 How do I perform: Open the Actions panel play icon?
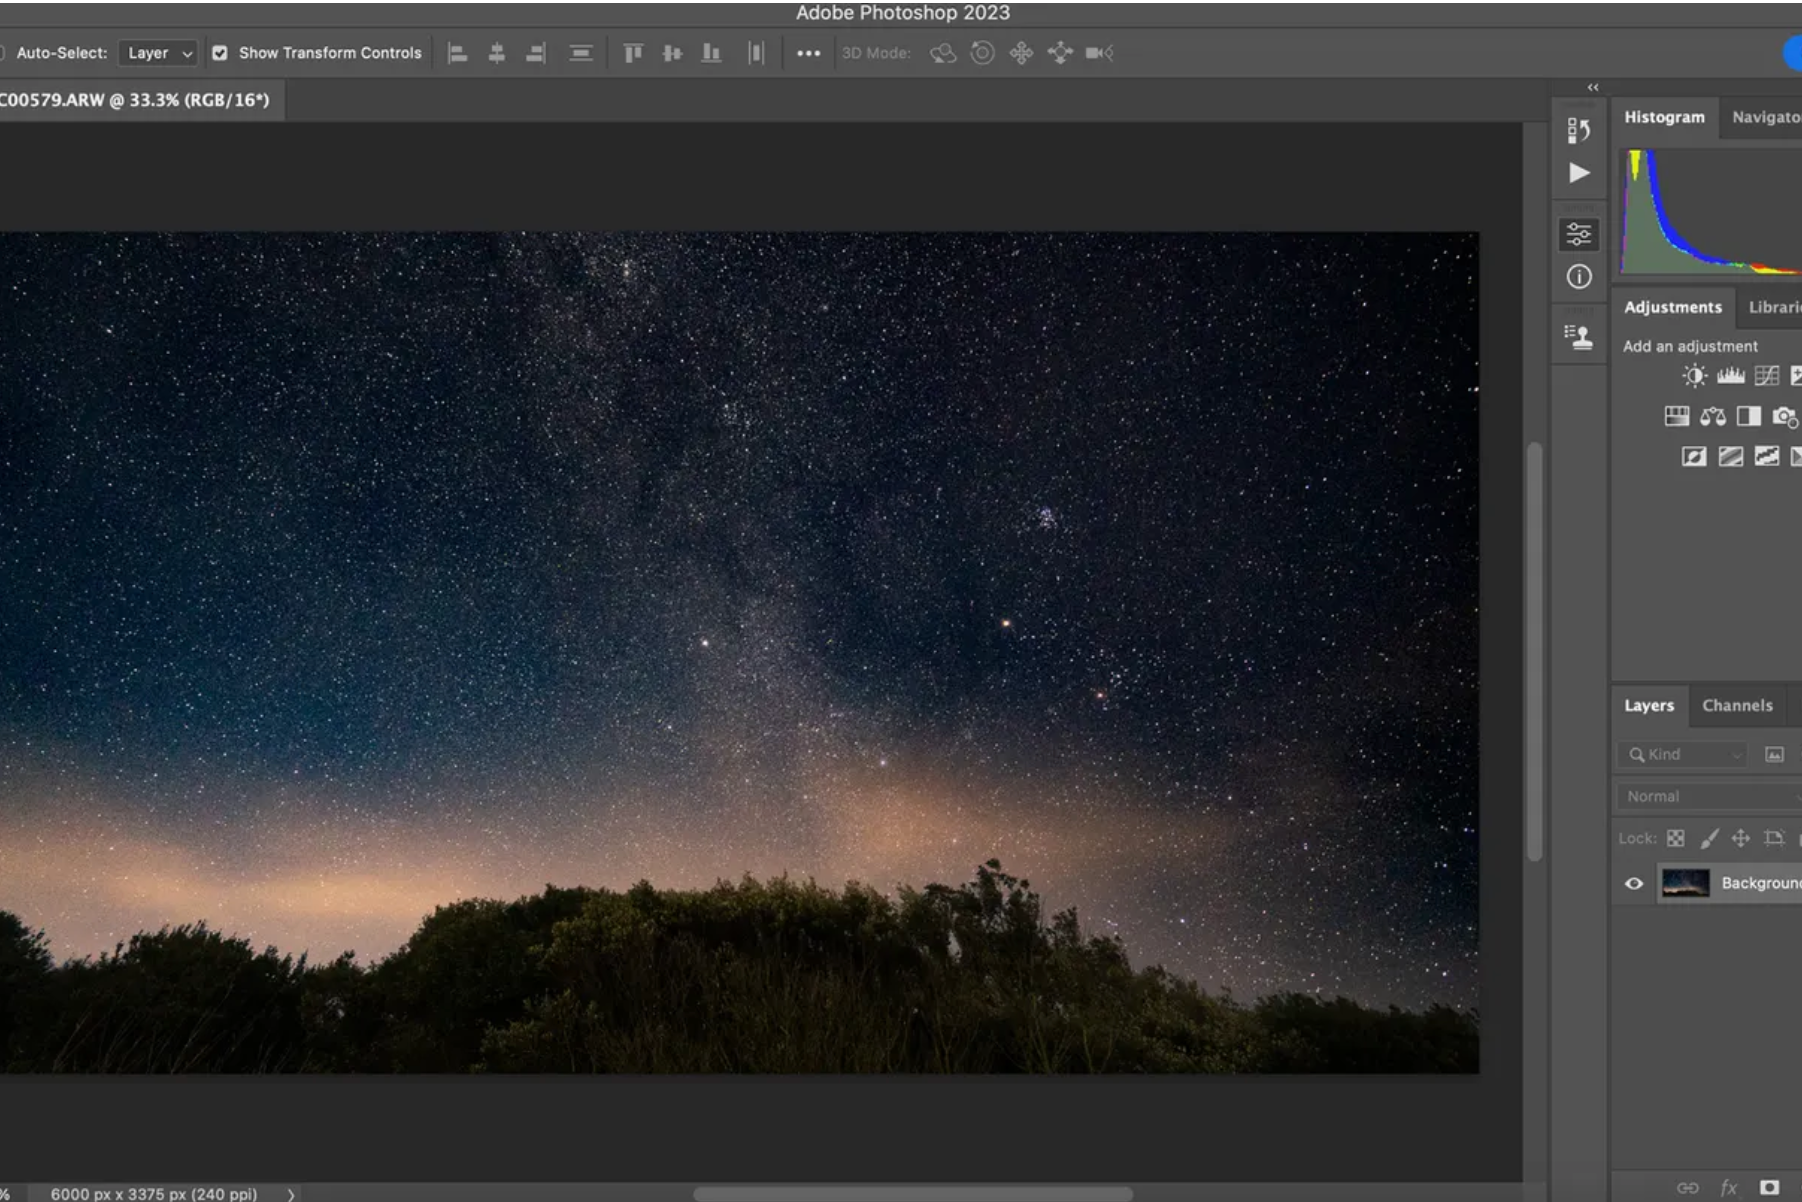tap(1578, 173)
